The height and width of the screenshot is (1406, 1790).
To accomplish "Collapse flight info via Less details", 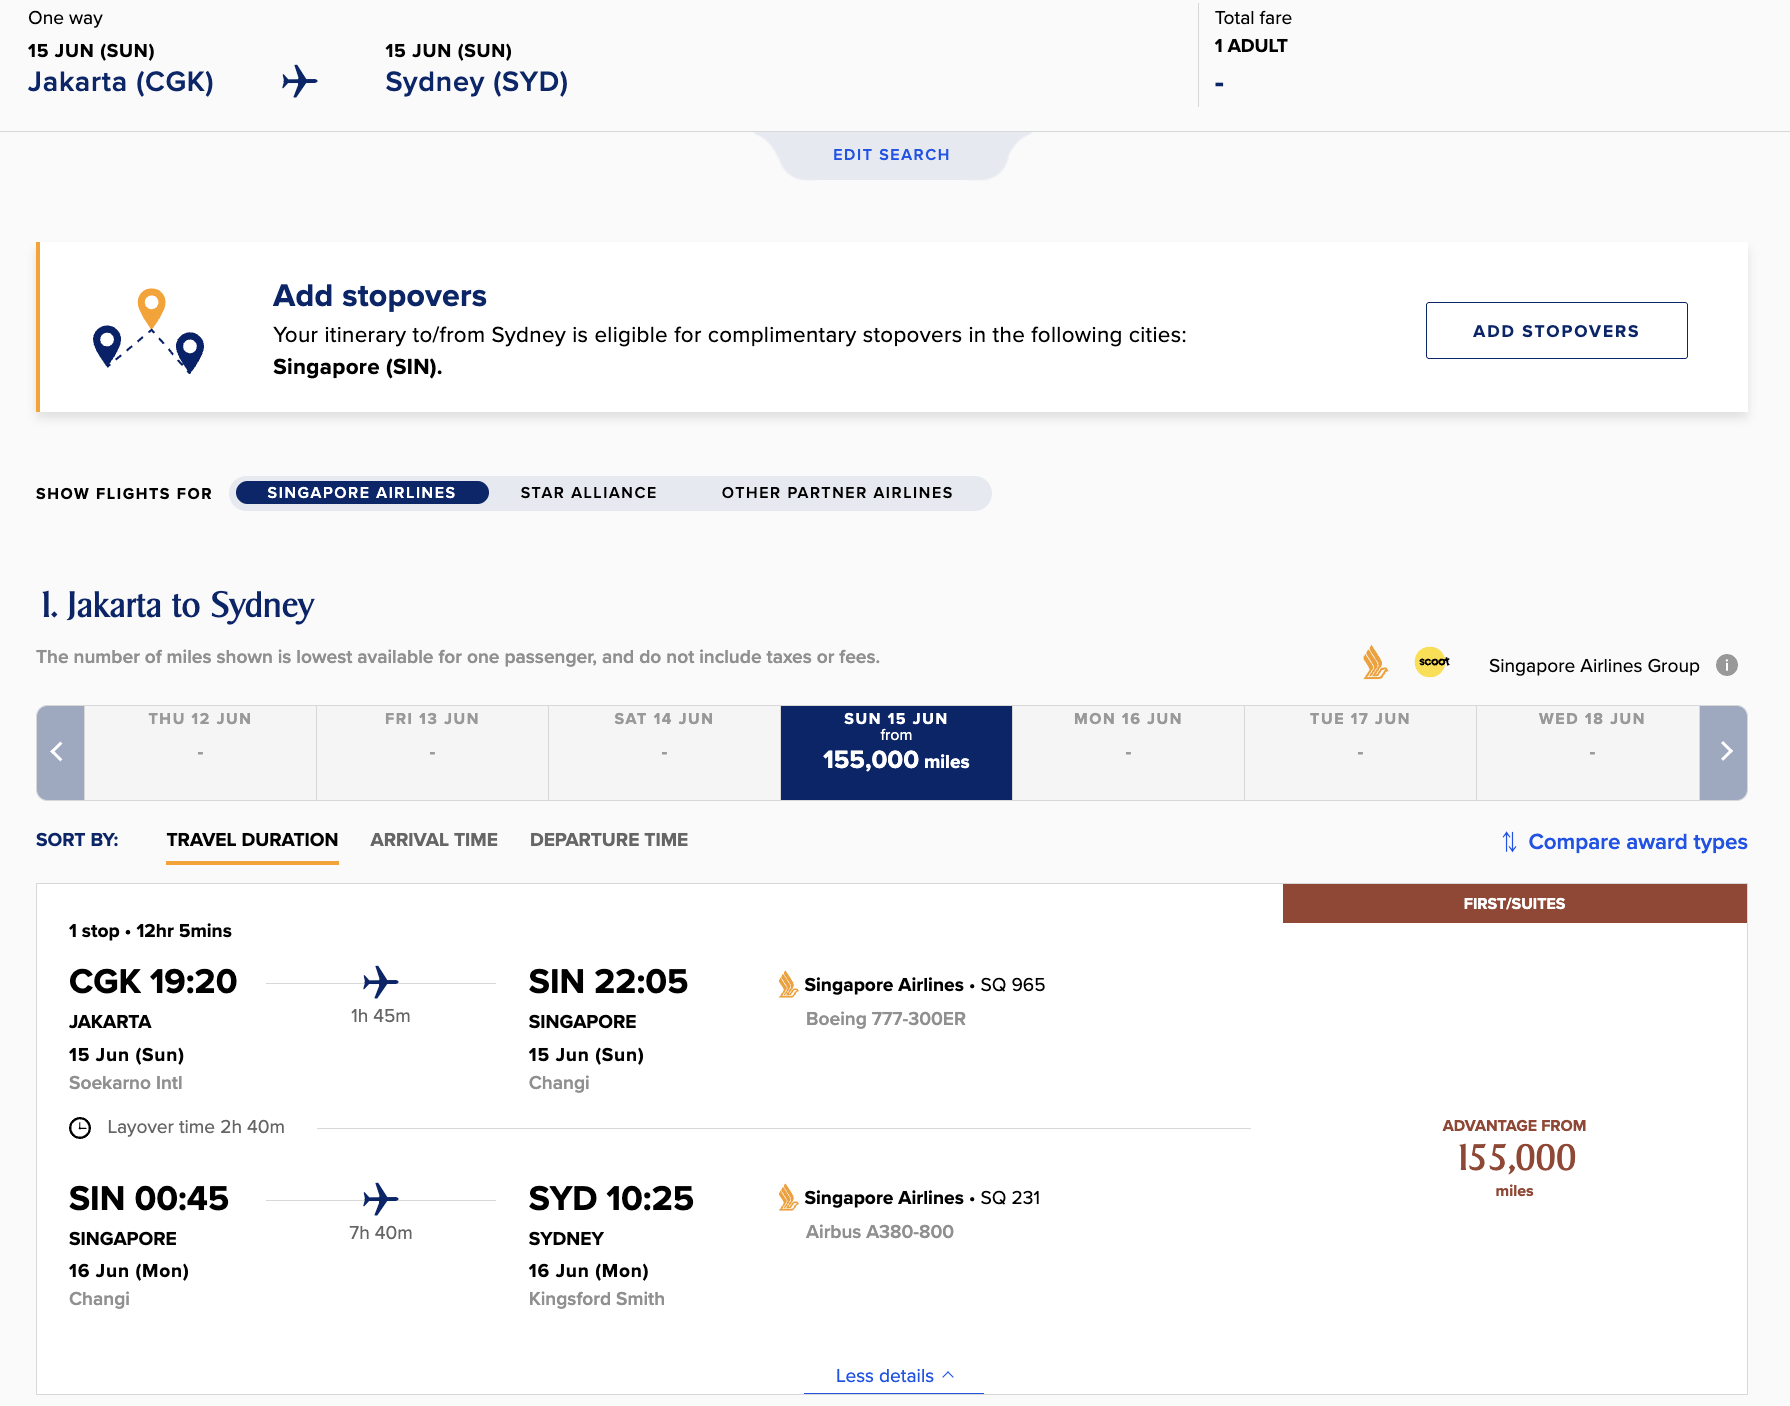I will [x=893, y=1376].
